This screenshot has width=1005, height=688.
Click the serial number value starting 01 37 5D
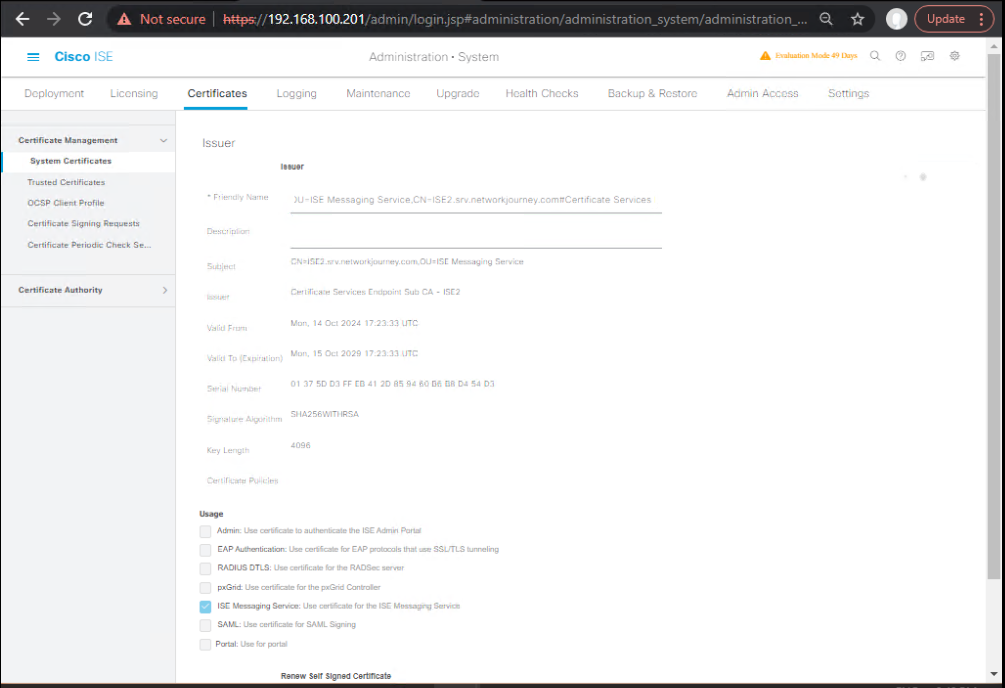point(392,384)
